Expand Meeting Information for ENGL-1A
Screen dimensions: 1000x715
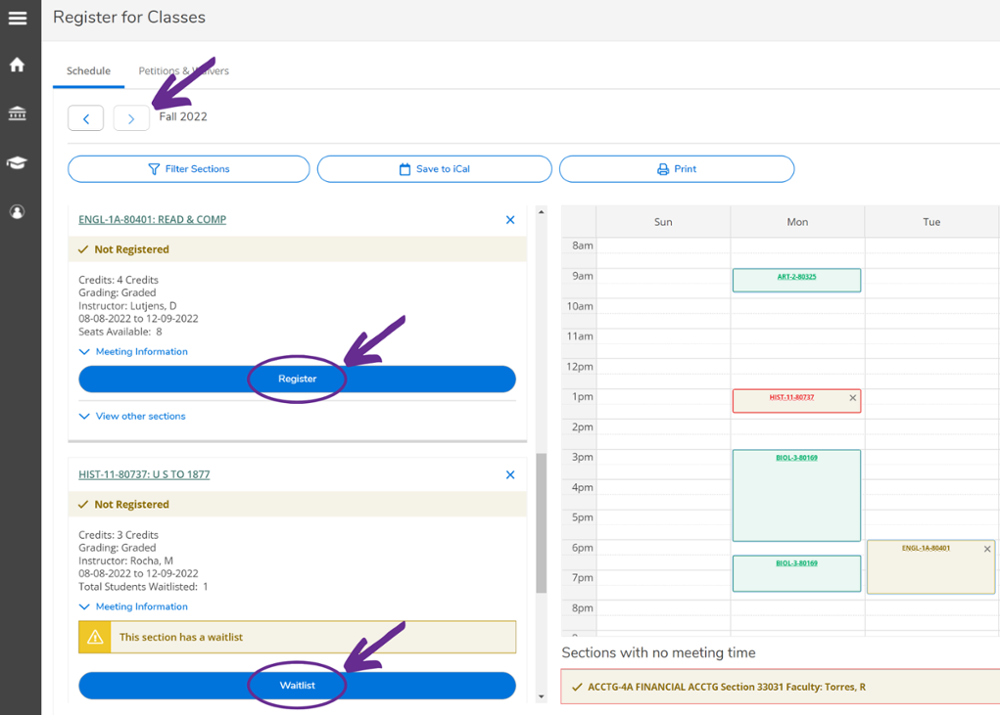click(x=133, y=351)
